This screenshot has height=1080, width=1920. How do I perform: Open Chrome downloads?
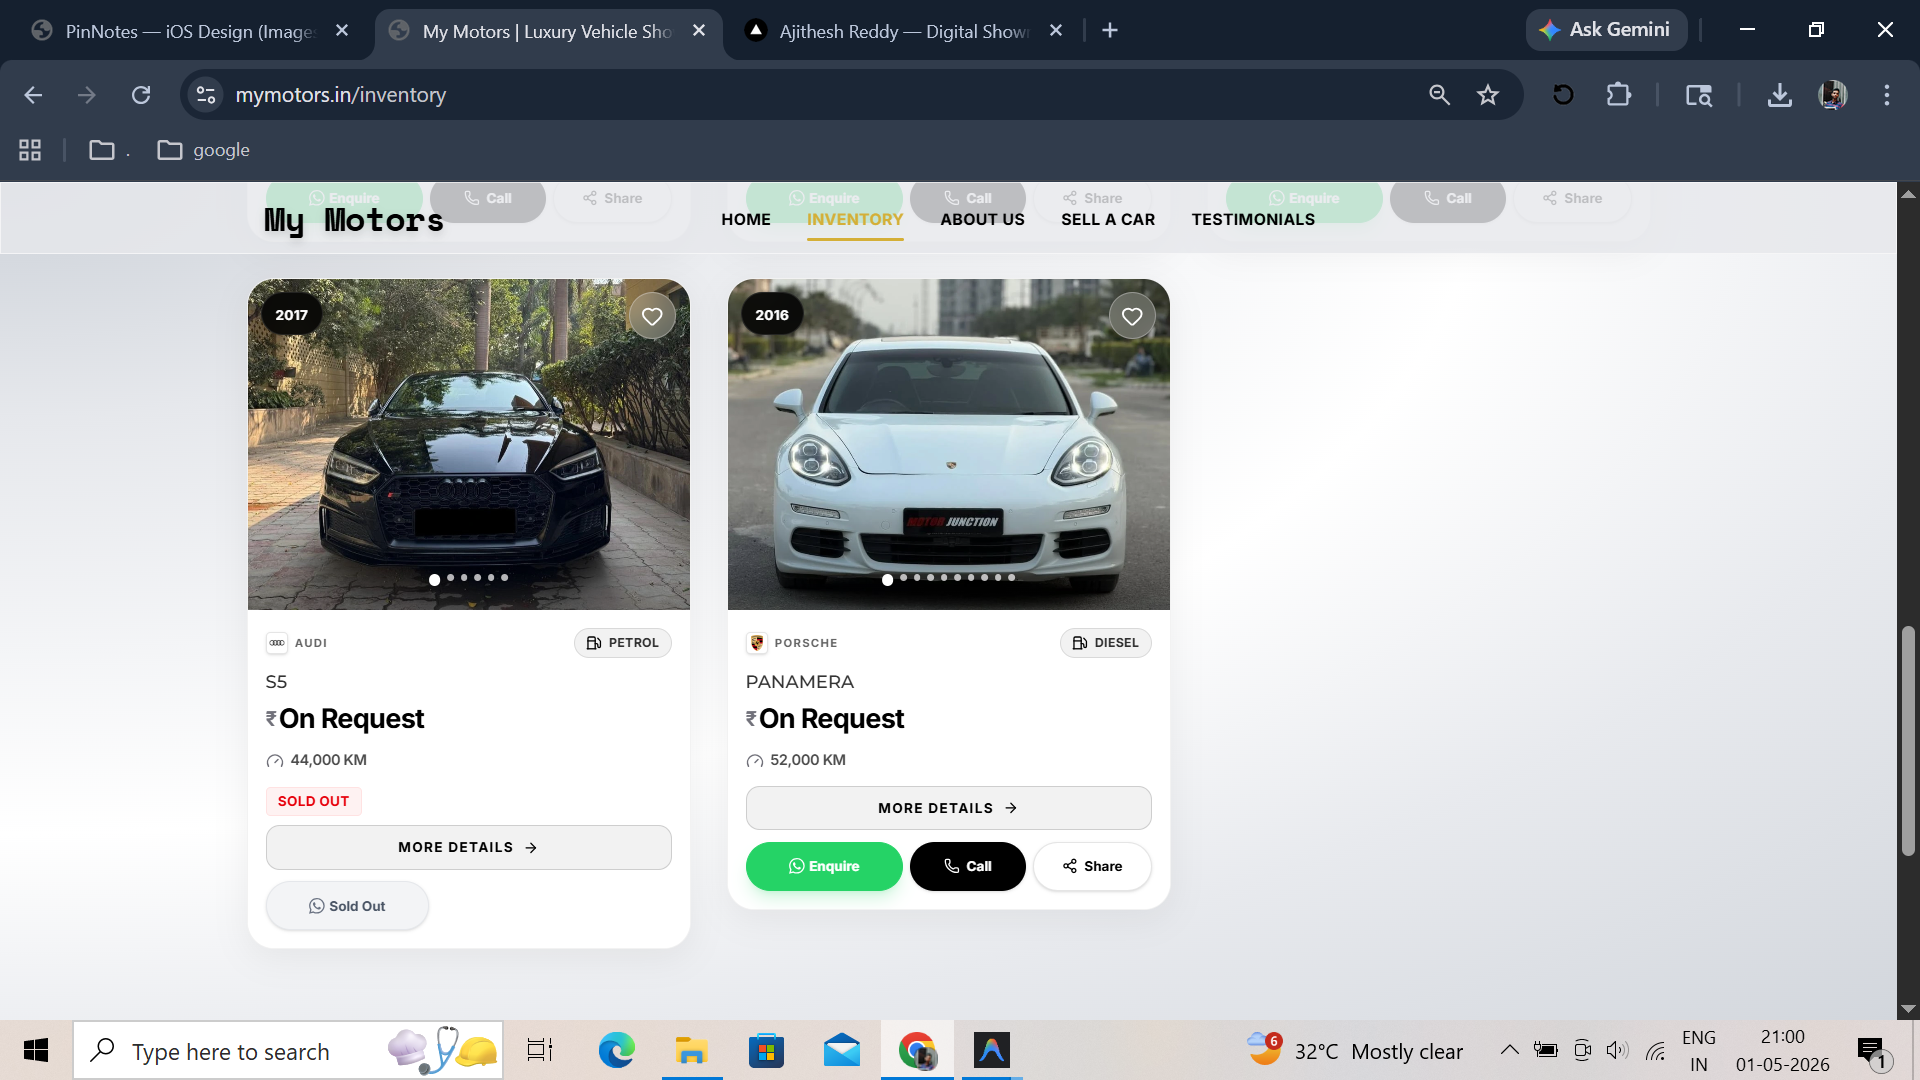pos(1780,95)
